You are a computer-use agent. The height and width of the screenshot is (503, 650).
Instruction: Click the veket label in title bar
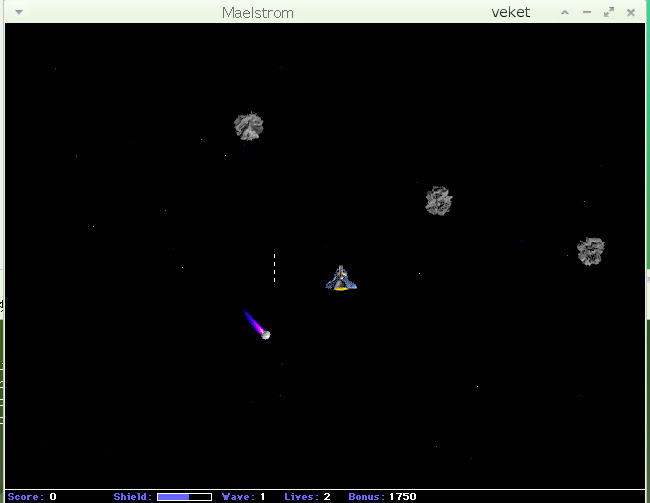pyautogui.click(x=510, y=12)
